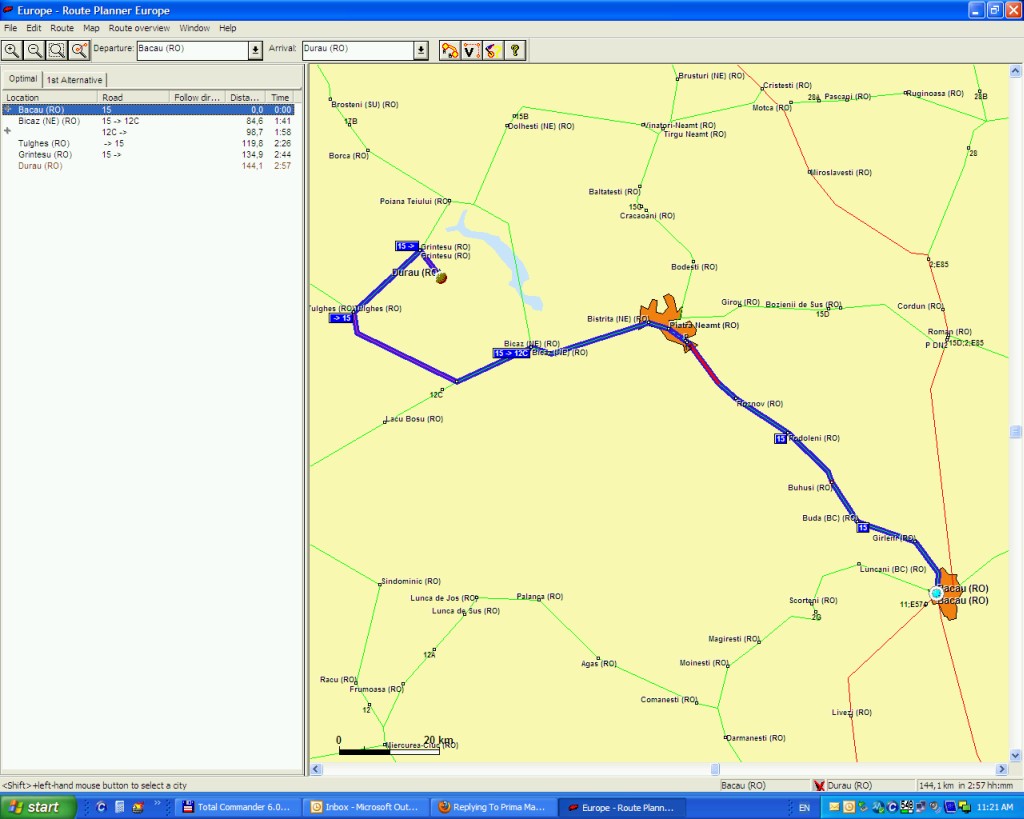Select the Tulghes (RO) row in route list

coord(44,143)
